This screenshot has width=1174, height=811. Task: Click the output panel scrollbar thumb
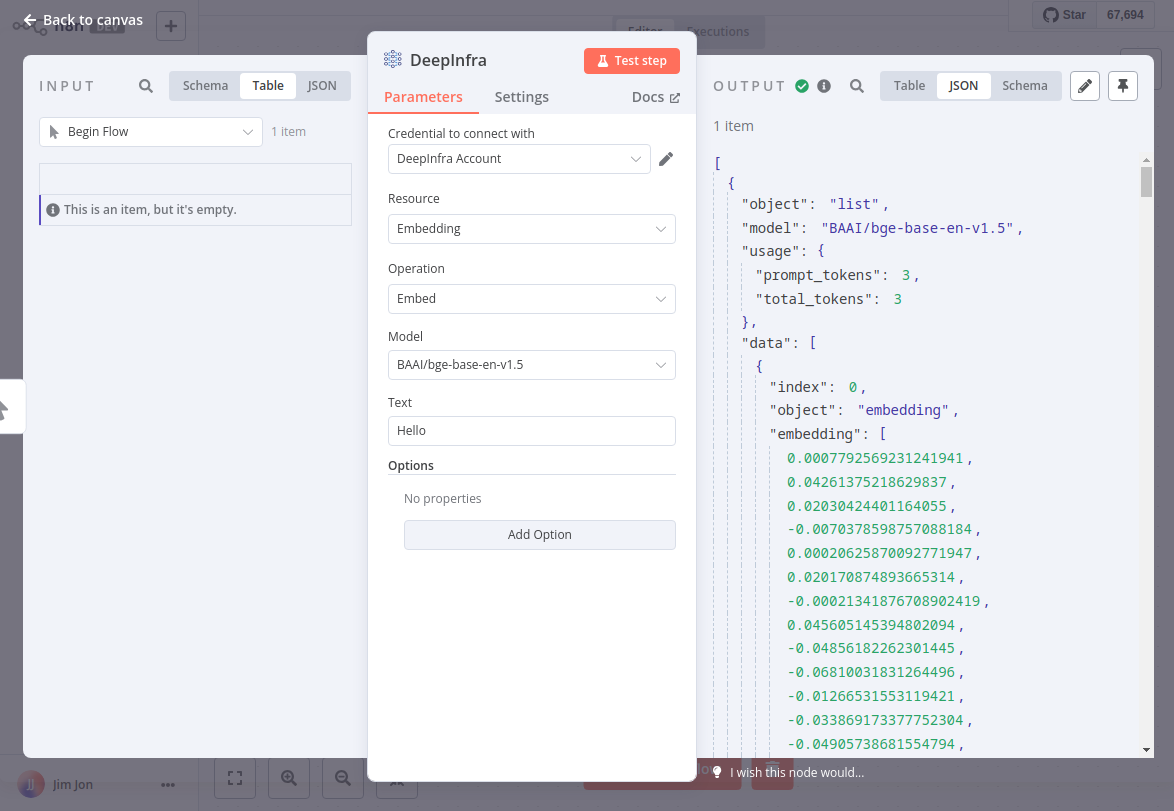(x=1146, y=182)
